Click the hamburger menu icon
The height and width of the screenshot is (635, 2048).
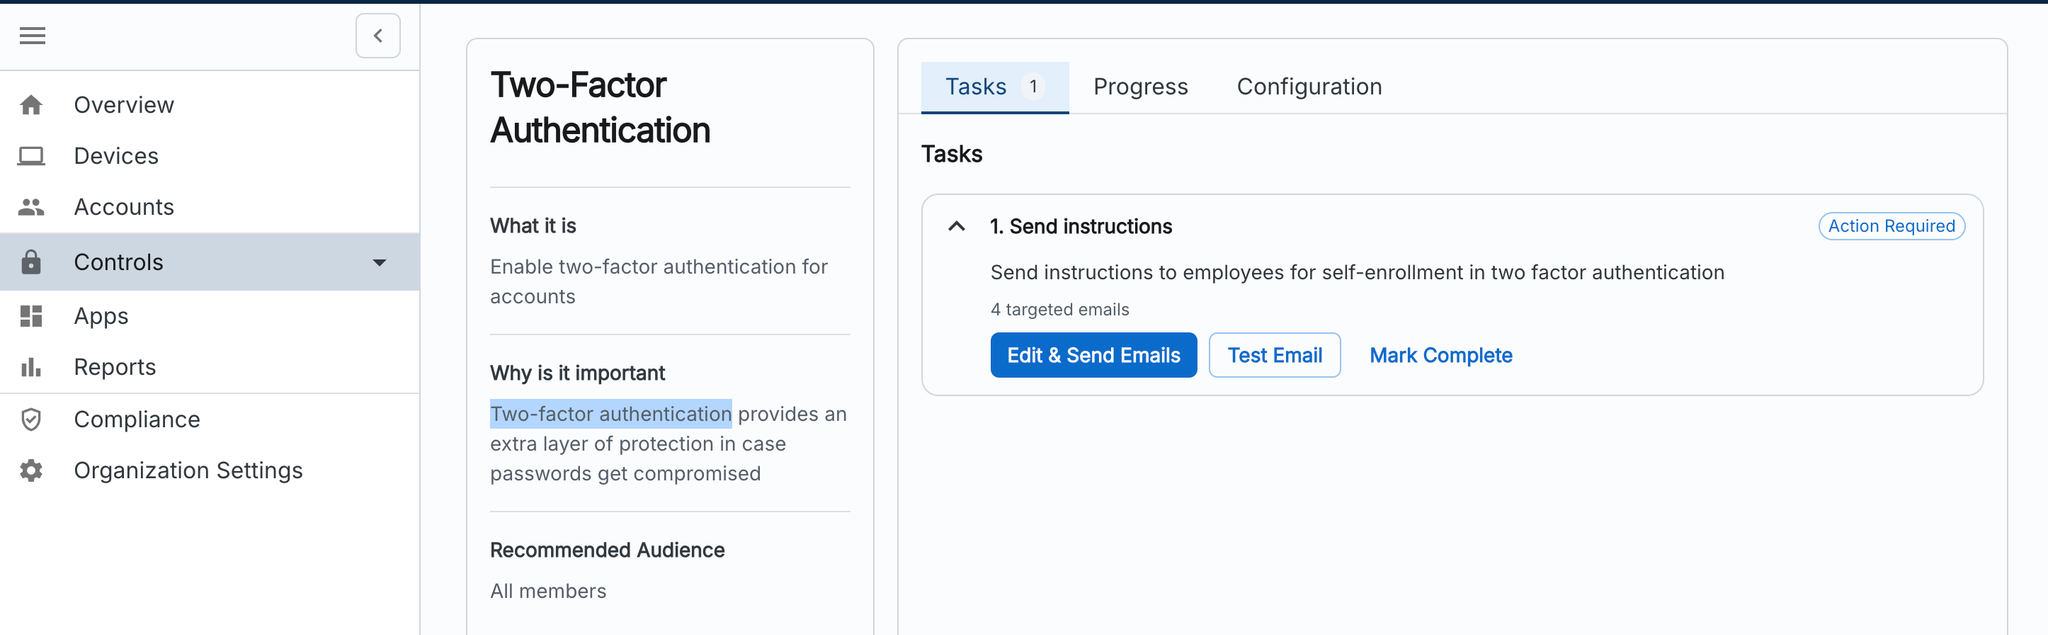point(32,36)
